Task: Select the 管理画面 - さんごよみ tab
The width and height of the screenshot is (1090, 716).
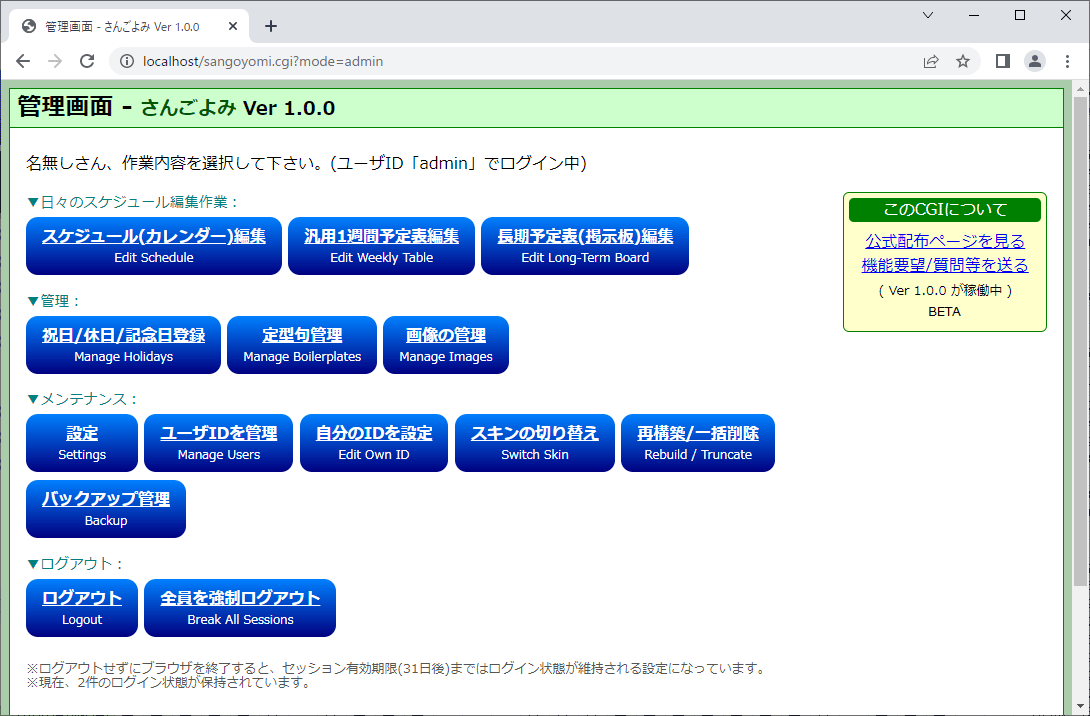Action: click(129, 26)
